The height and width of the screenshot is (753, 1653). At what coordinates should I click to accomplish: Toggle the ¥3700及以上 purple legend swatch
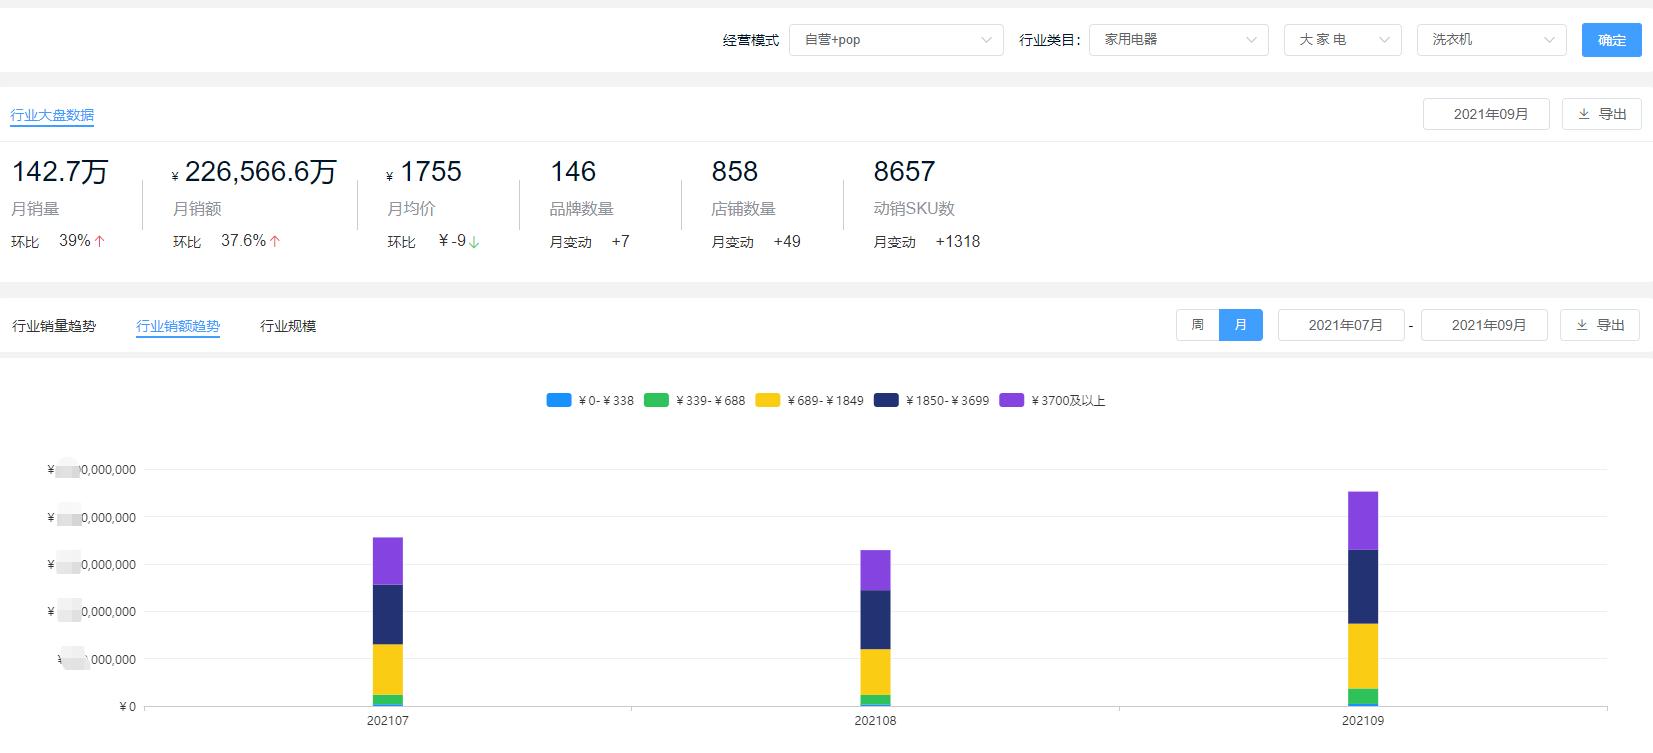tap(1011, 400)
